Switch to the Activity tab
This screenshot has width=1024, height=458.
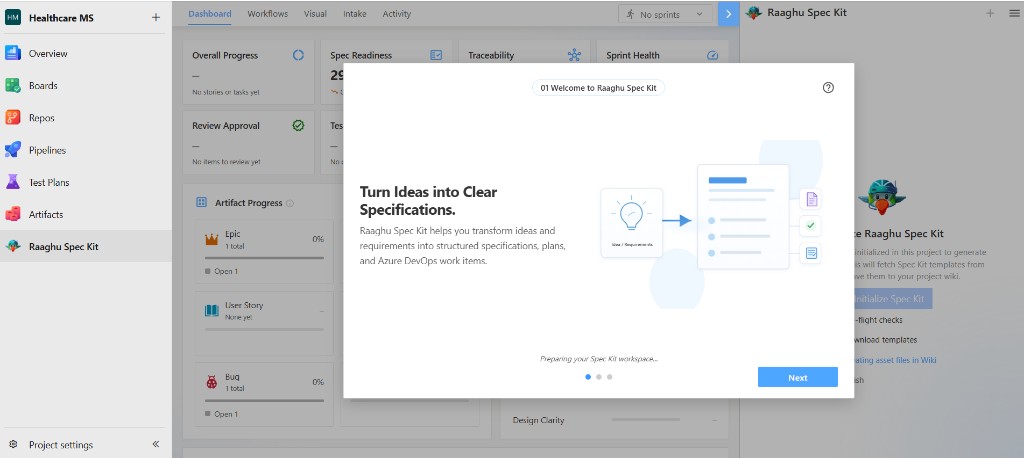click(397, 14)
